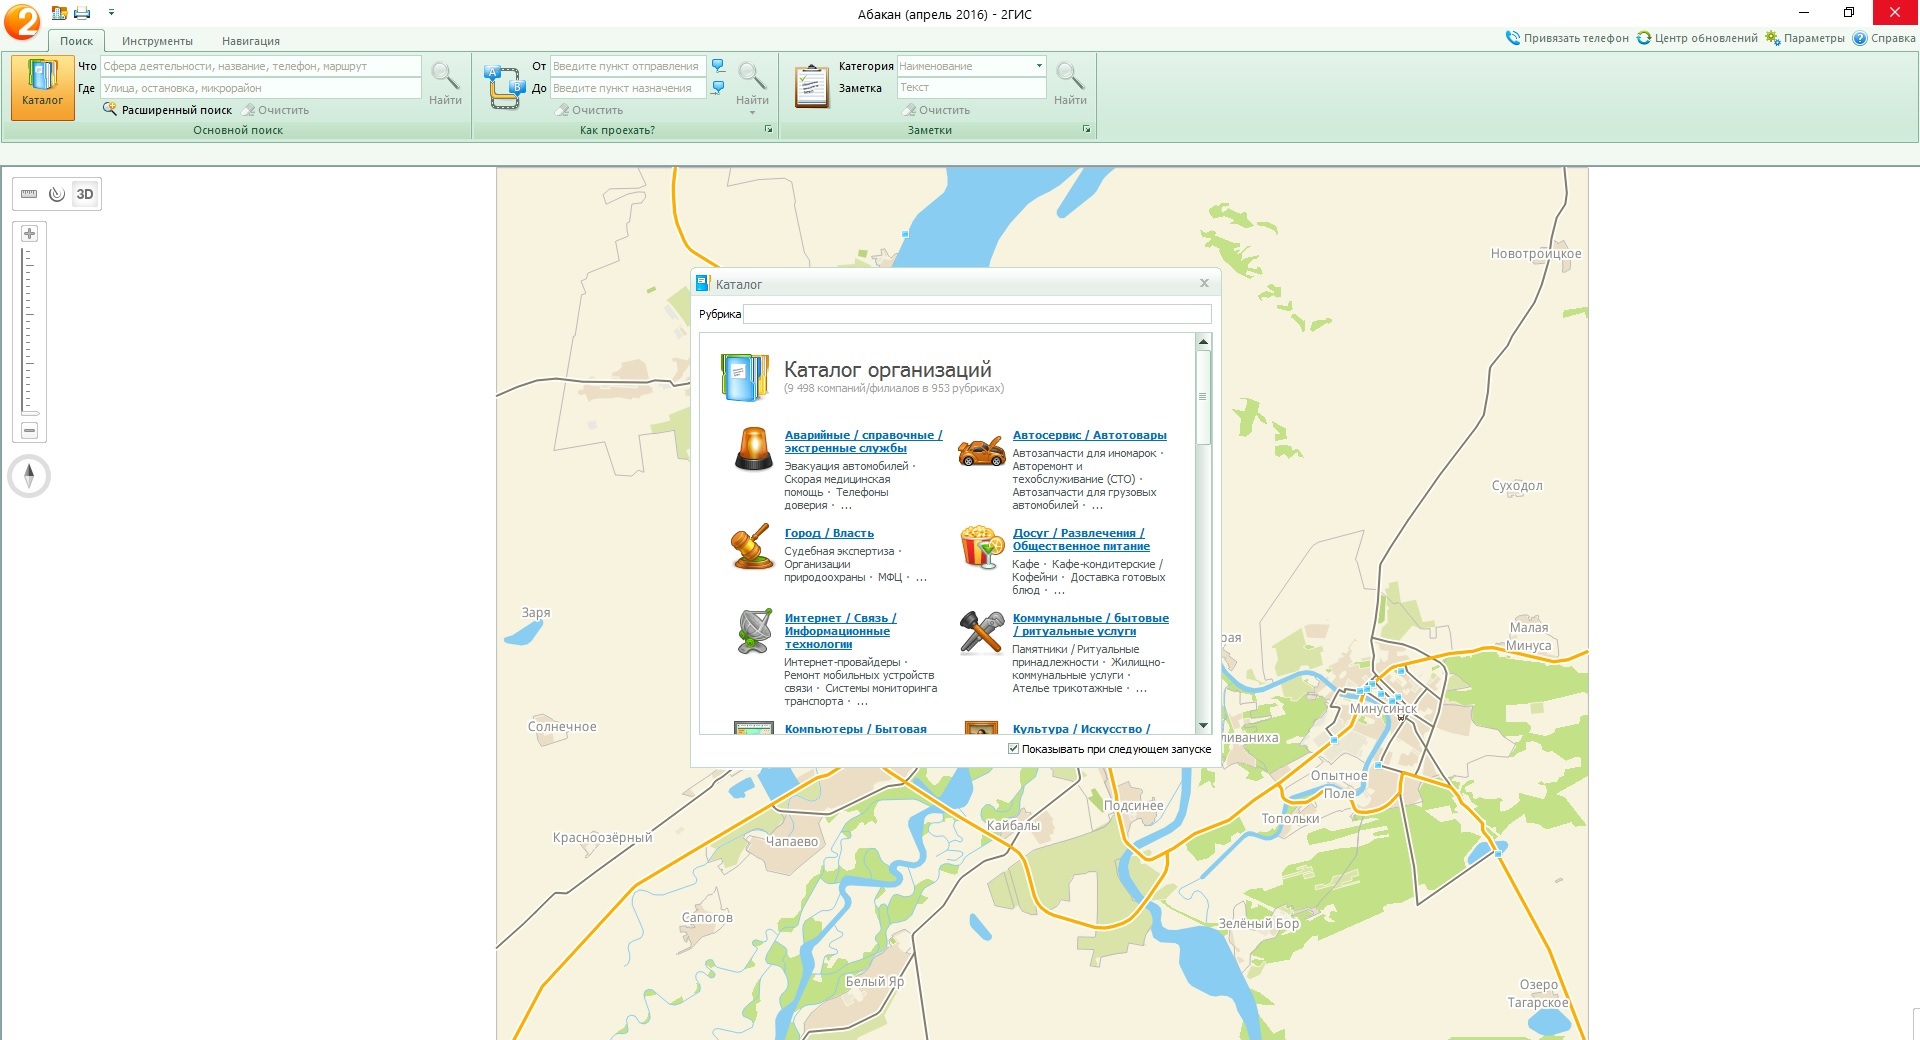Zoom in with the plus button

(x=29, y=233)
